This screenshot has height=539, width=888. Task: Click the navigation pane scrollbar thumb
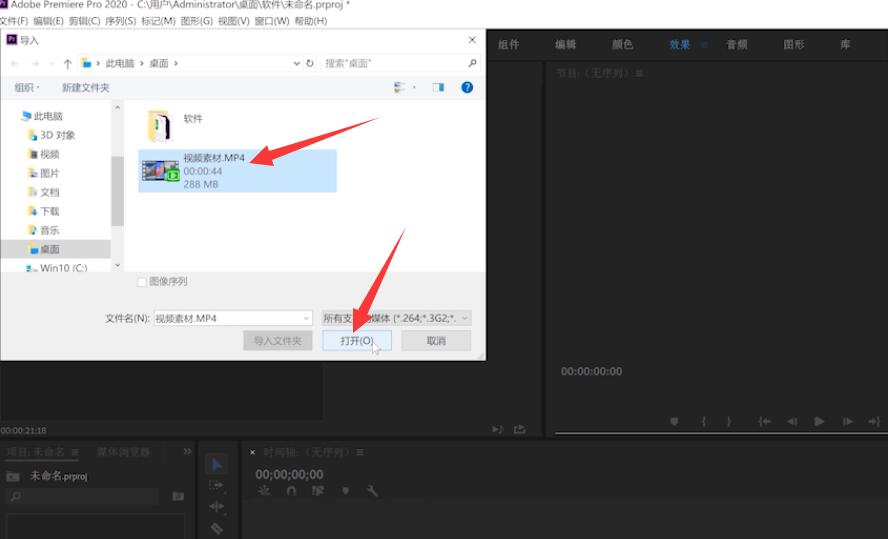(117, 191)
